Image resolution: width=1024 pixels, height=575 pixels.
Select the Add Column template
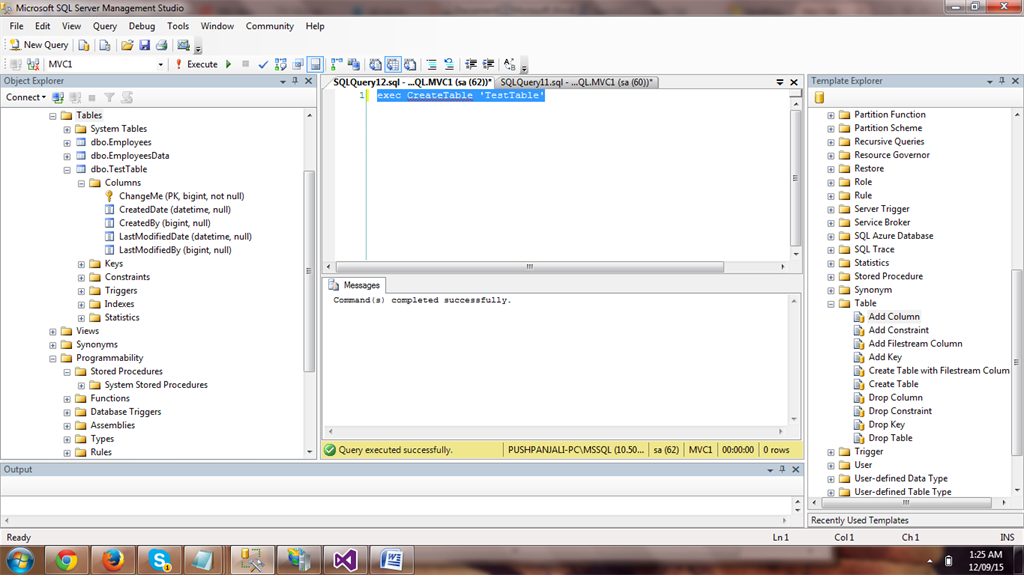(x=893, y=317)
